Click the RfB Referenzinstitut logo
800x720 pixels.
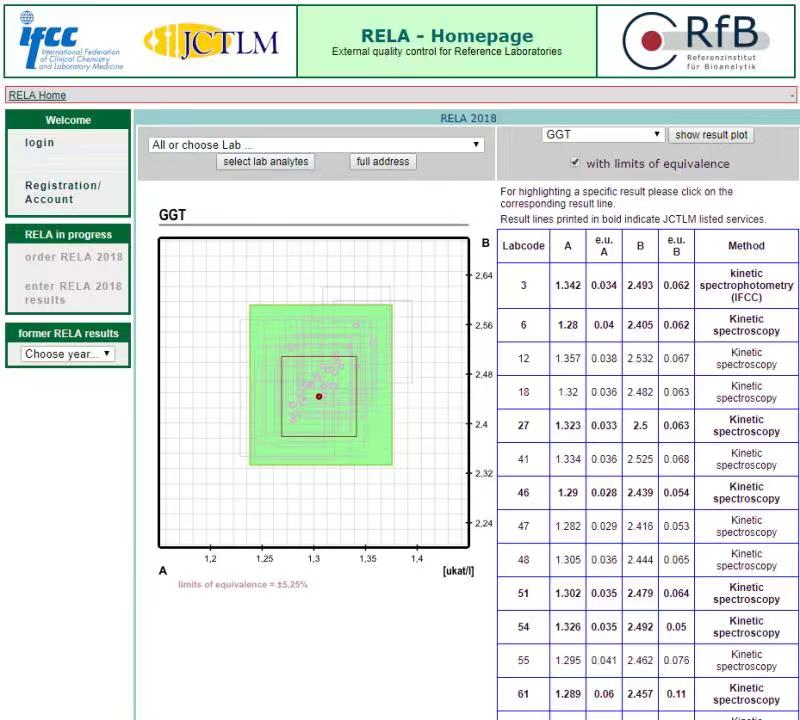697,41
